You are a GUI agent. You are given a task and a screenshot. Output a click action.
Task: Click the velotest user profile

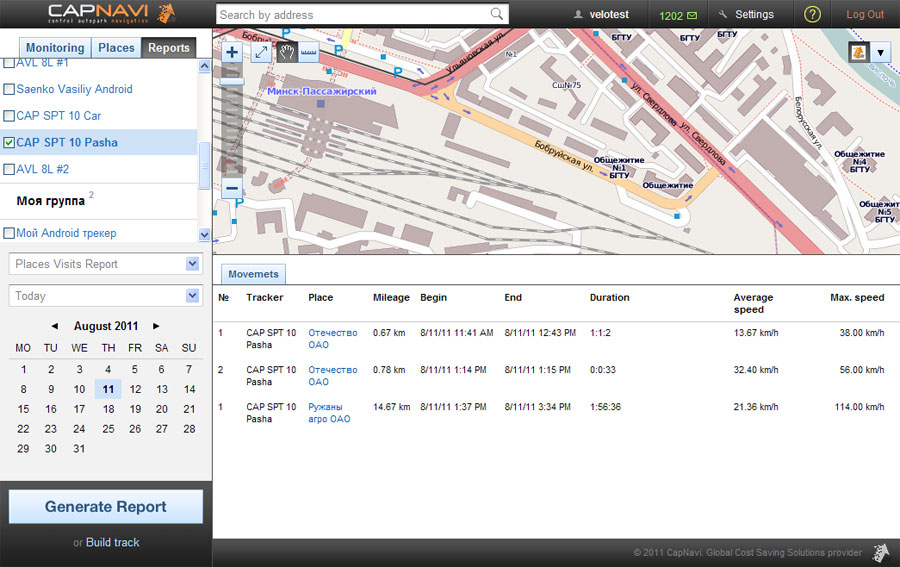(602, 14)
